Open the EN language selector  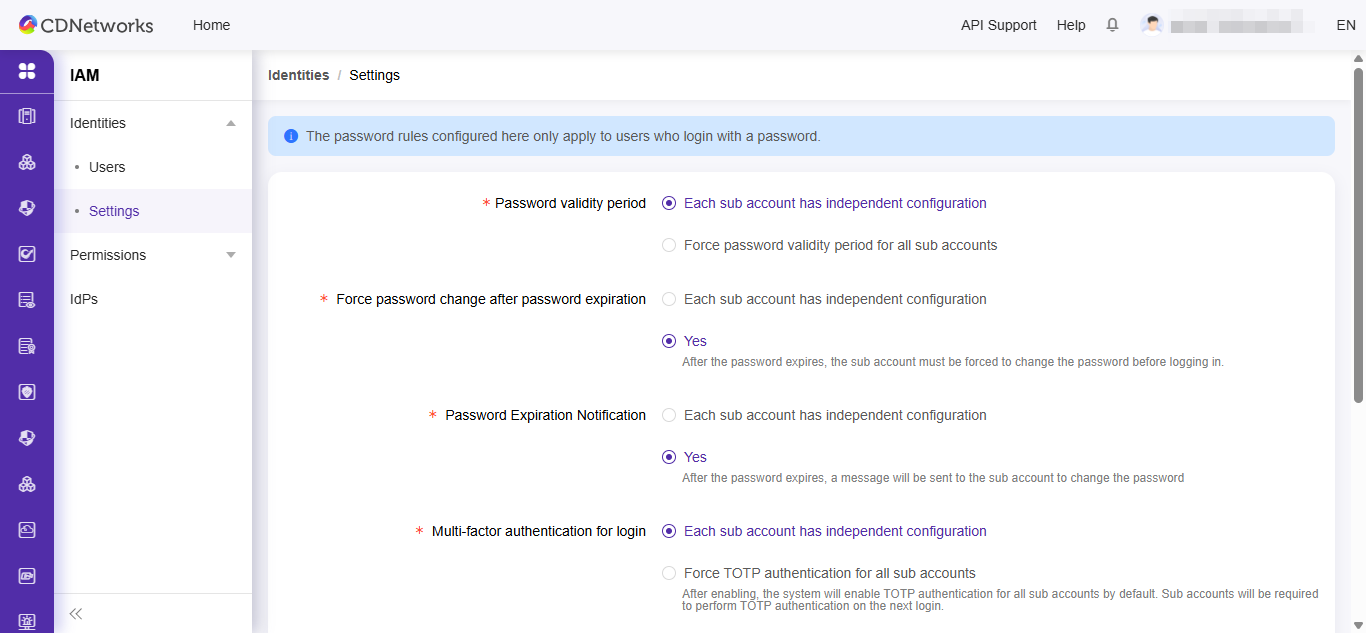point(1345,25)
